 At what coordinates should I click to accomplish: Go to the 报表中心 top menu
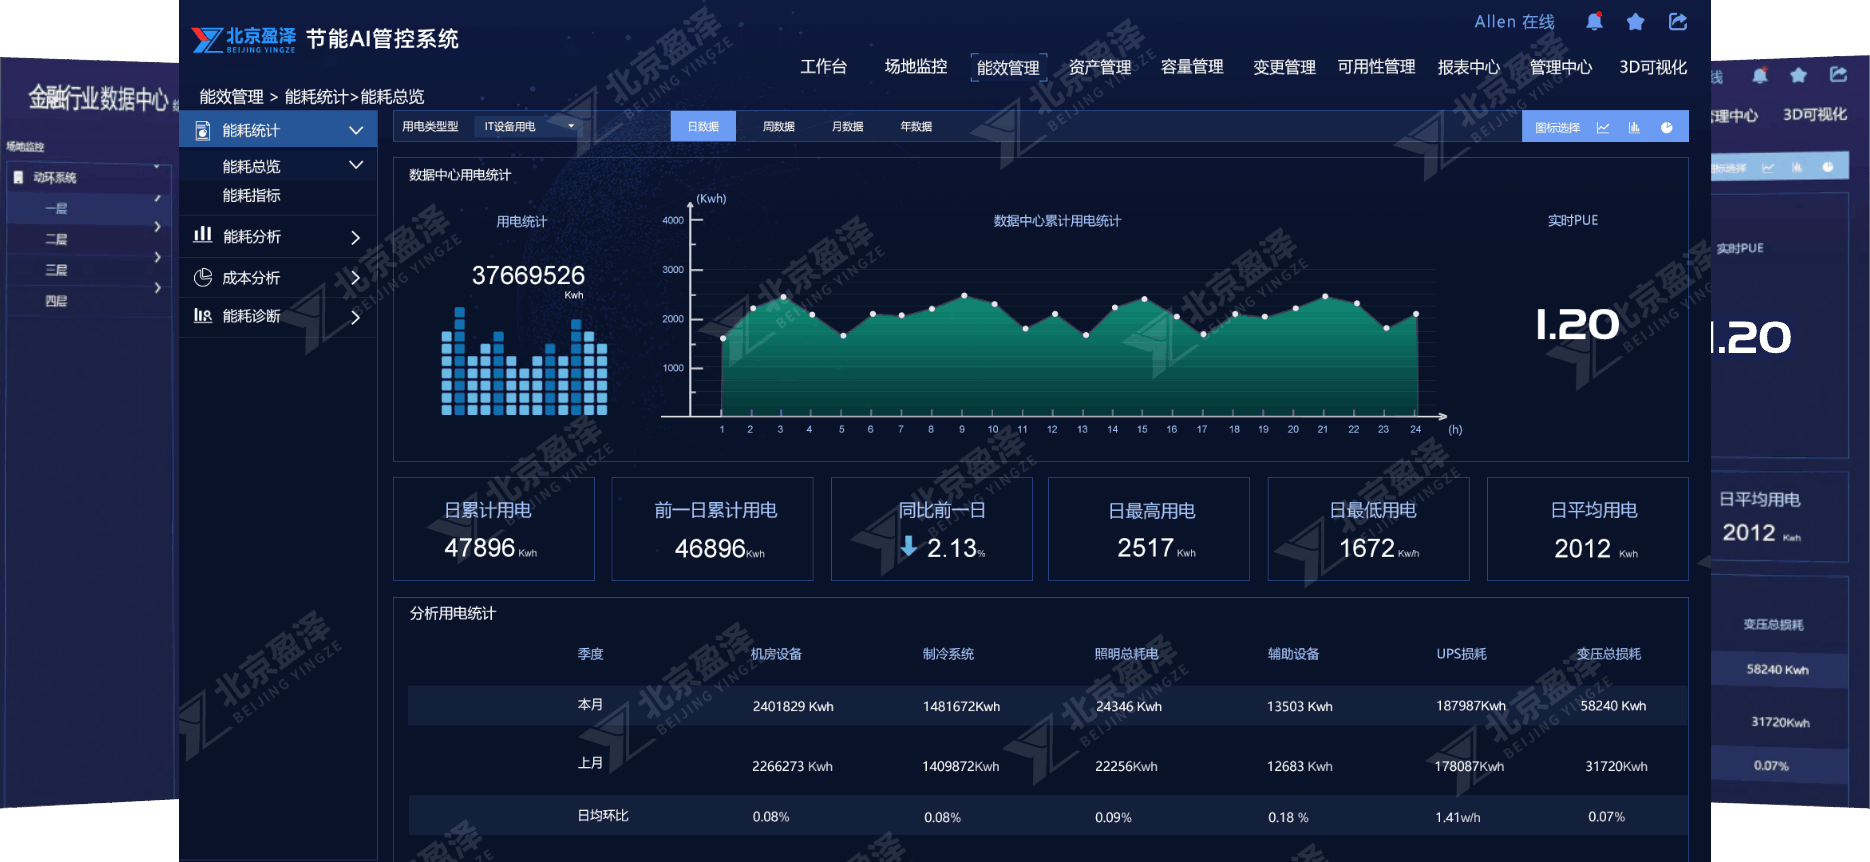1468,67
